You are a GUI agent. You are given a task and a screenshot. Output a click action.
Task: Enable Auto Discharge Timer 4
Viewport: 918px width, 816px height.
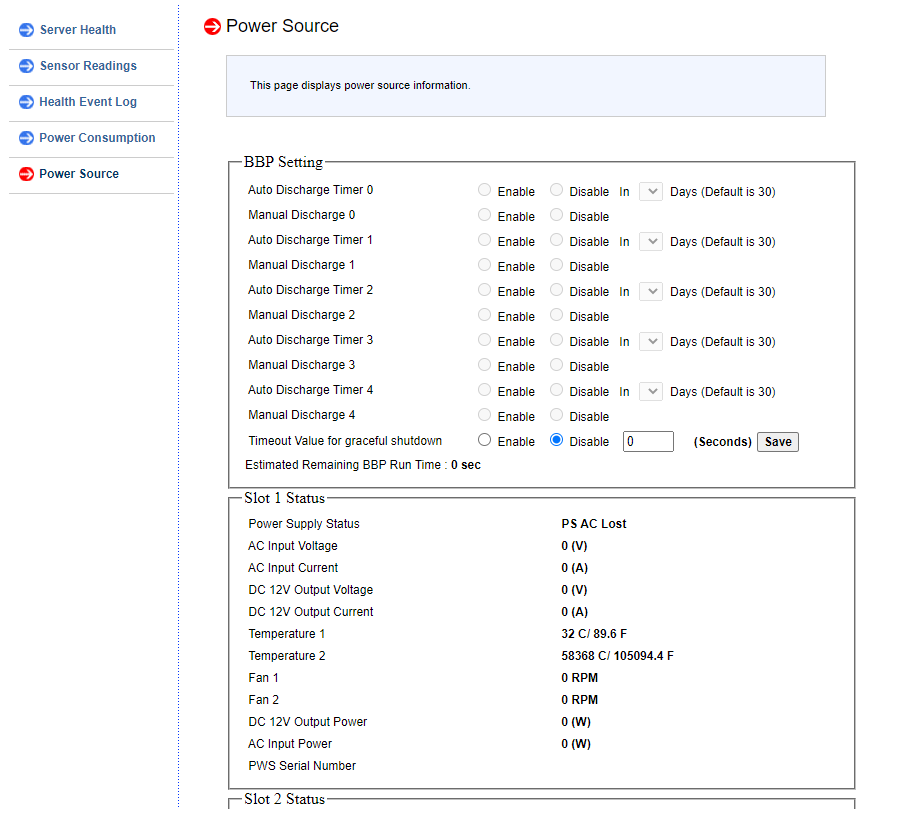(484, 390)
